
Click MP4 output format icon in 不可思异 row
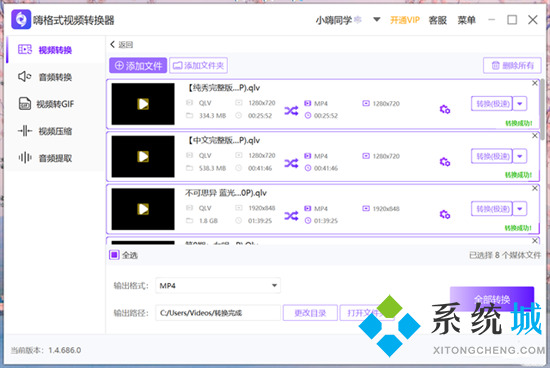click(308, 208)
